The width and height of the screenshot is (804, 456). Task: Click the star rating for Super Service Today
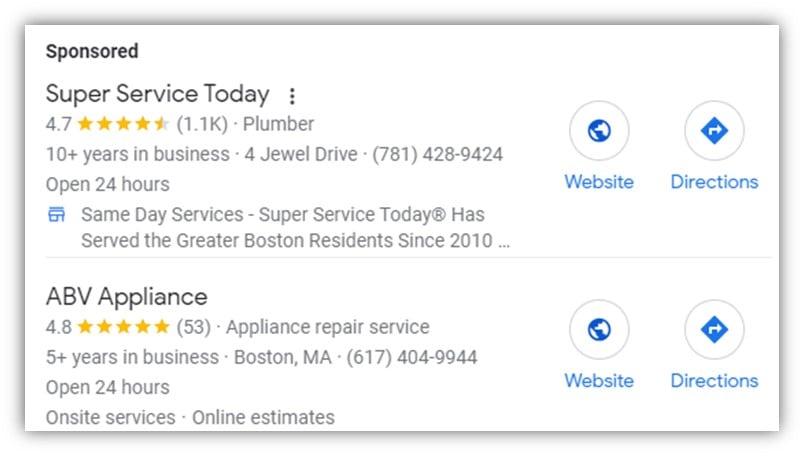pos(124,125)
